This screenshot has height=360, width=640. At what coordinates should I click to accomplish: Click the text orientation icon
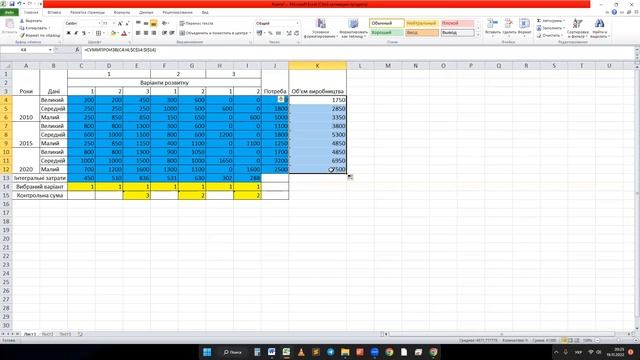pyautogui.click(x=164, y=24)
